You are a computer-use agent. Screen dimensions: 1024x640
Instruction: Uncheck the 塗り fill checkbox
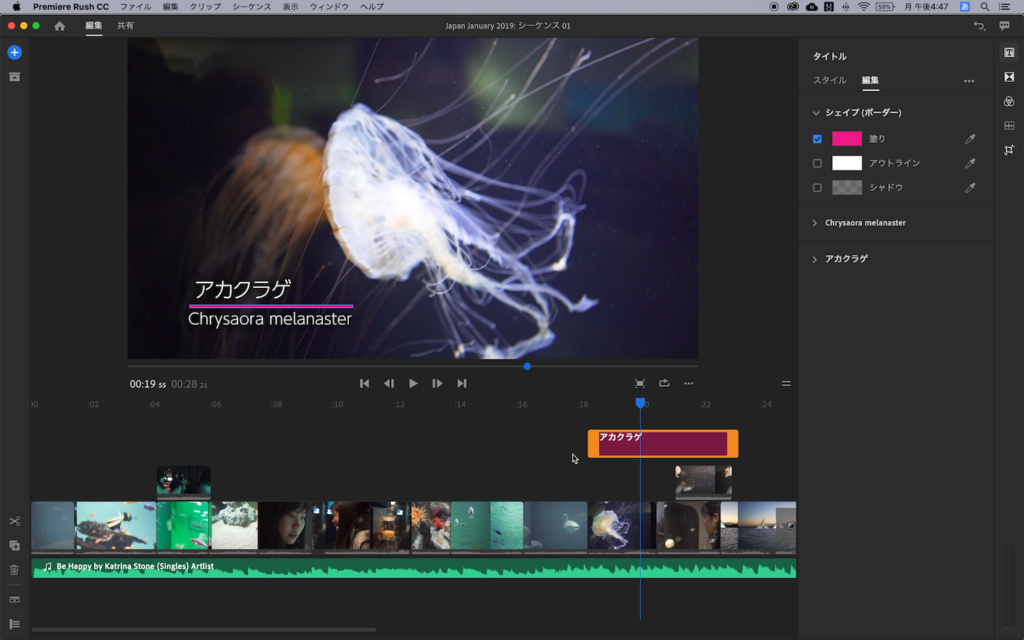[817, 139]
